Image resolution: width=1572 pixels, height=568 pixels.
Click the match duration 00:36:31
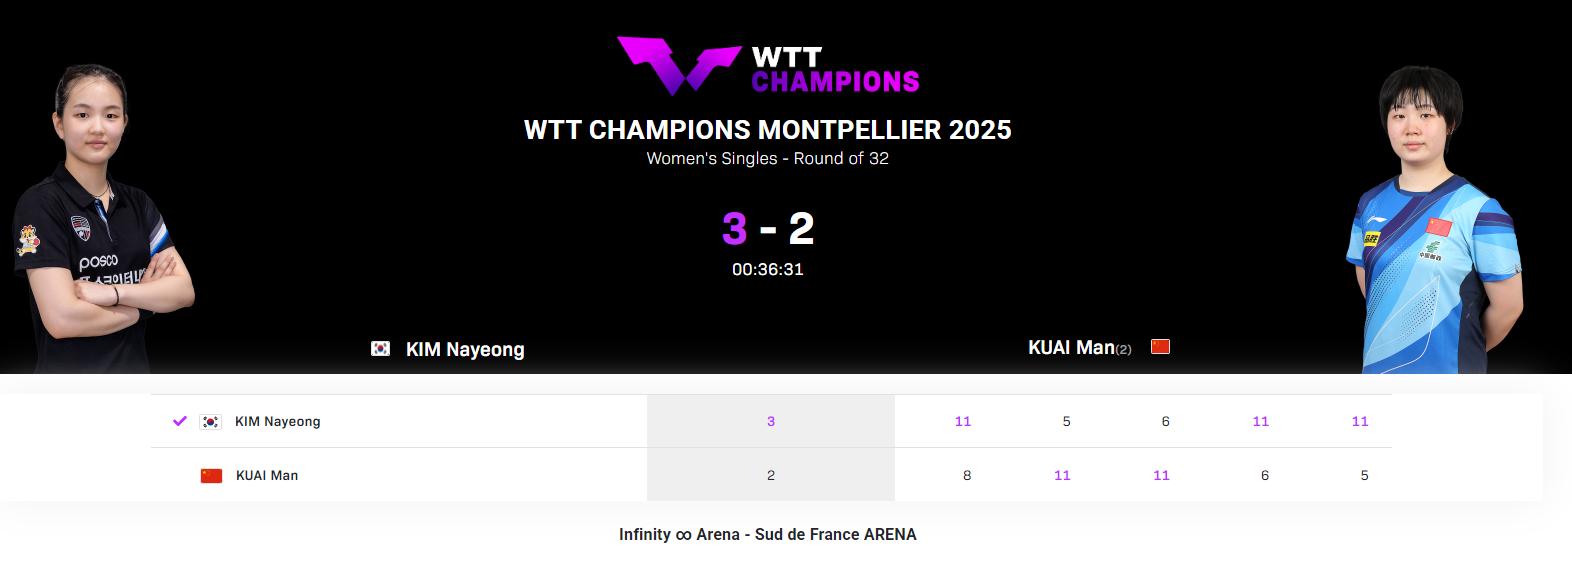767,269
